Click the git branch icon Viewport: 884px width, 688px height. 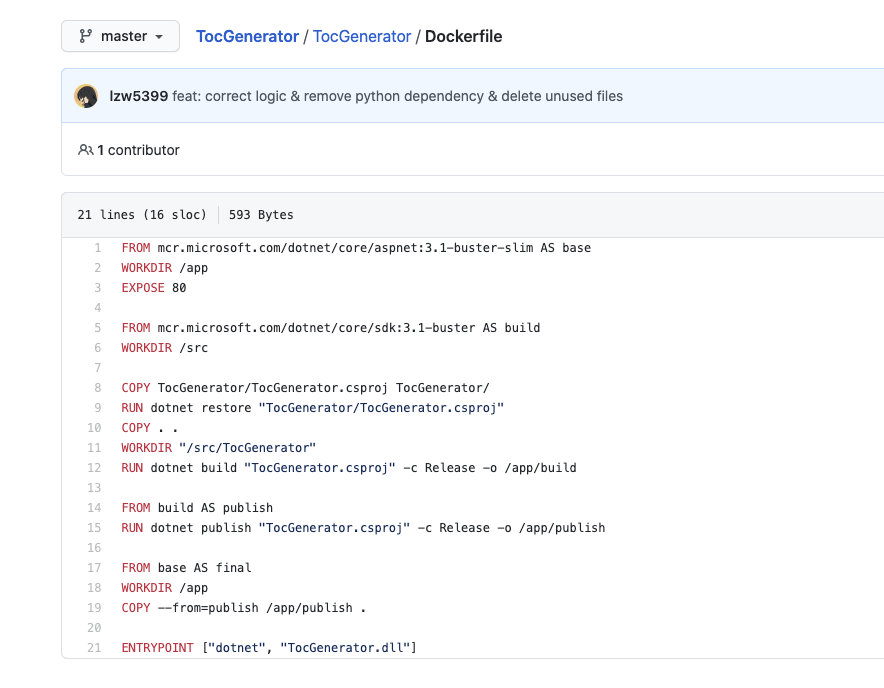tap(86, 36)
